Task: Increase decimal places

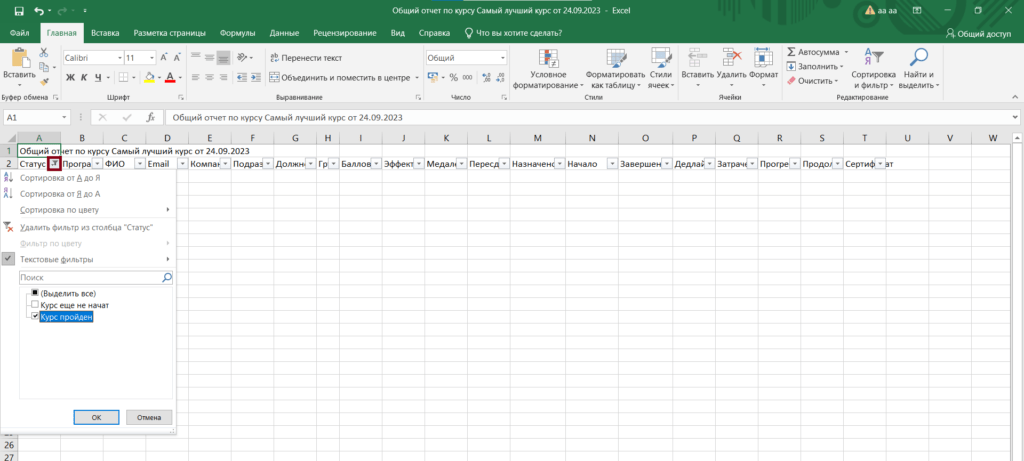Action: (486, 78)
